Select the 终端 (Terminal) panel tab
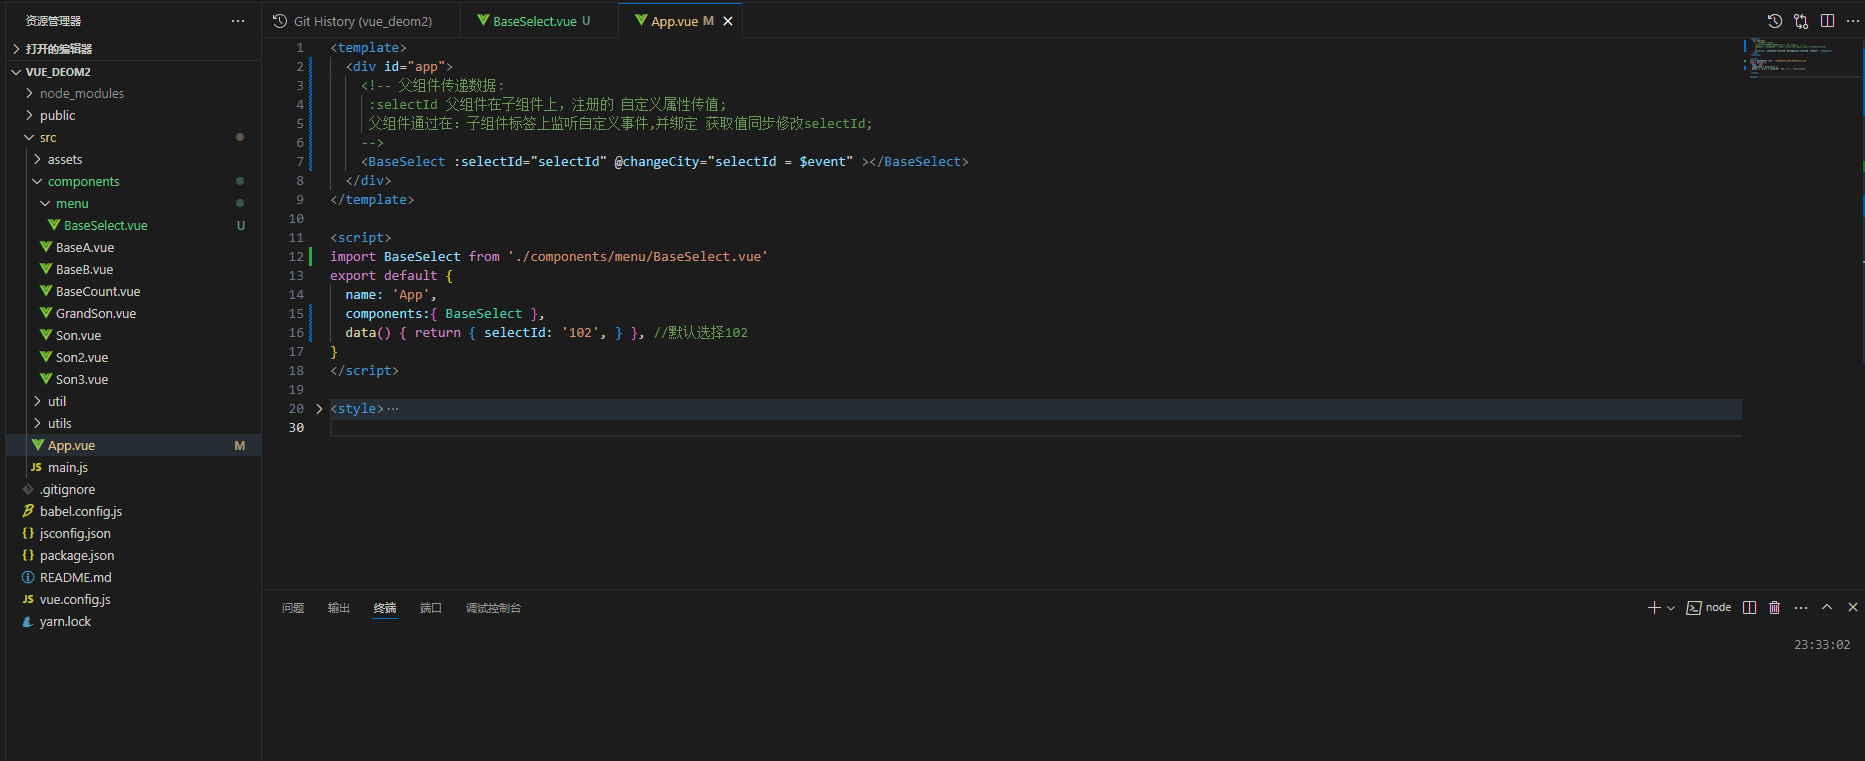The width and height of the screenshot is (1865, 761). coord(385,608)
